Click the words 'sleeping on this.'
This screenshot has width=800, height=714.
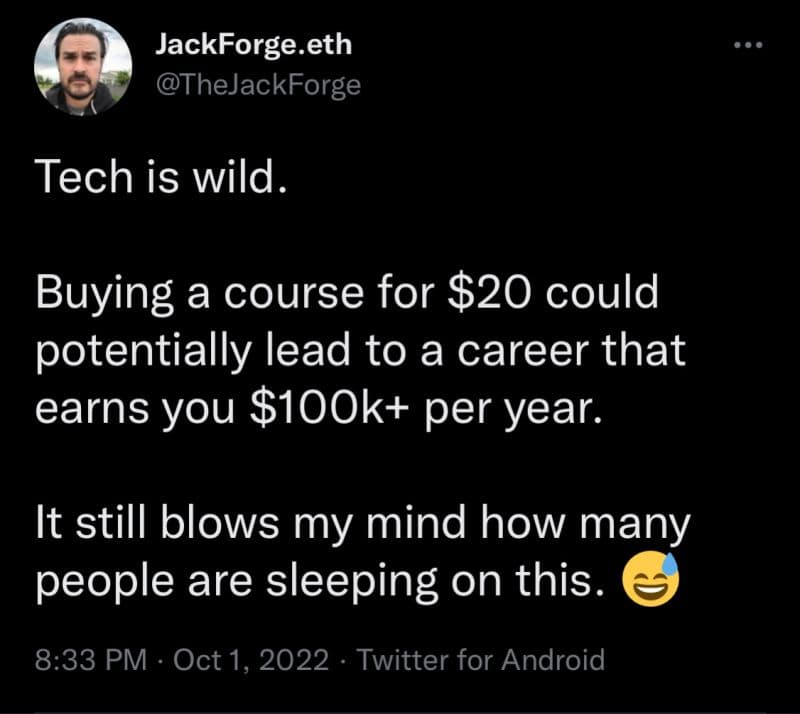pos(437,582)
